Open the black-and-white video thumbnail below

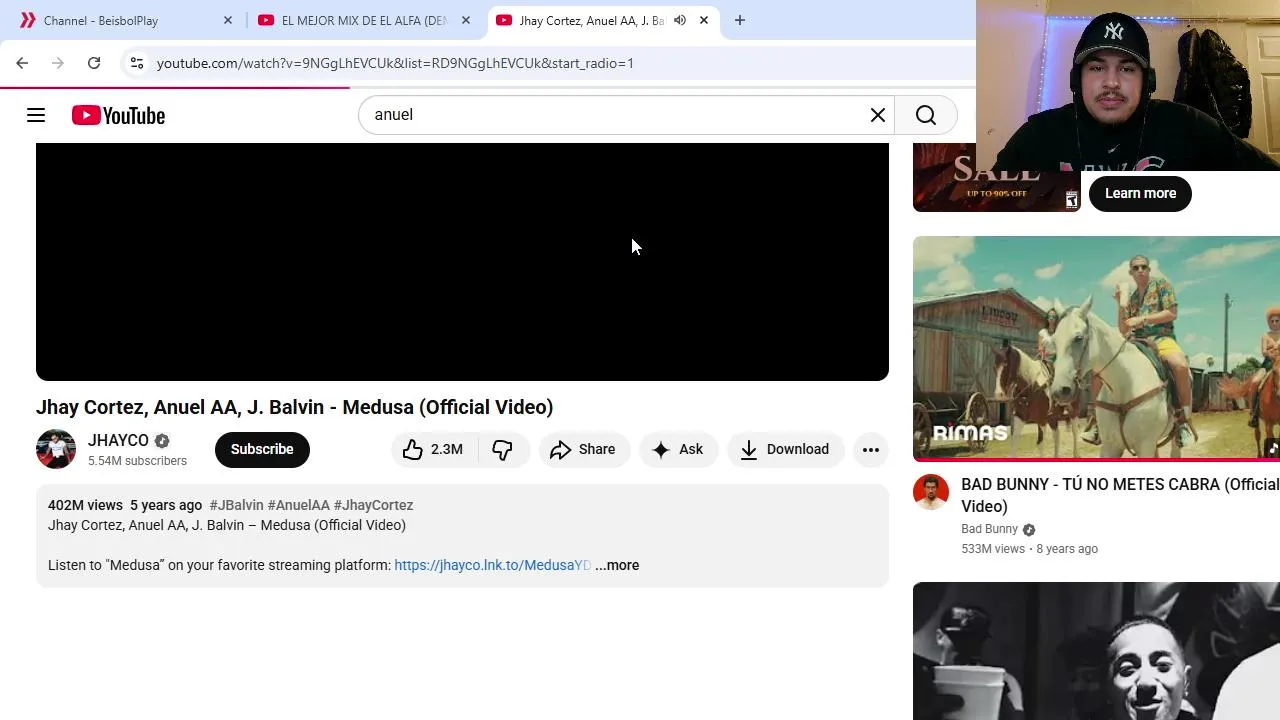coord(1096,651)
